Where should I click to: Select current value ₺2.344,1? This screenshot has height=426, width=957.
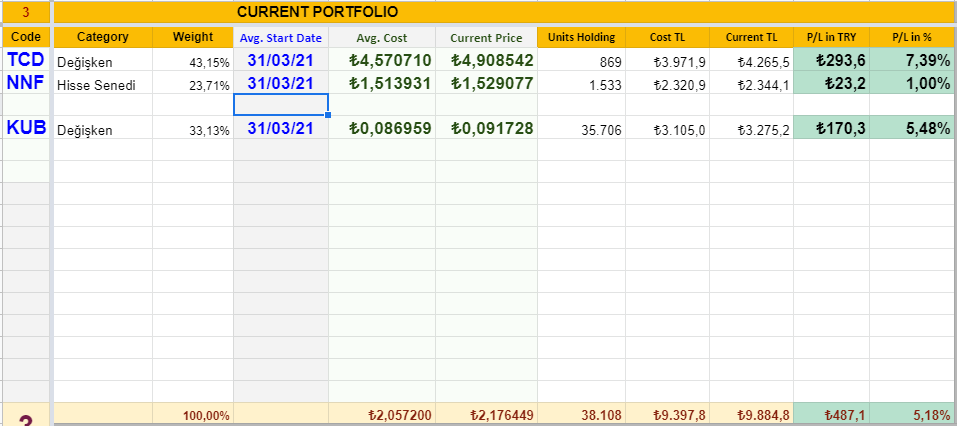click(751, 82)
